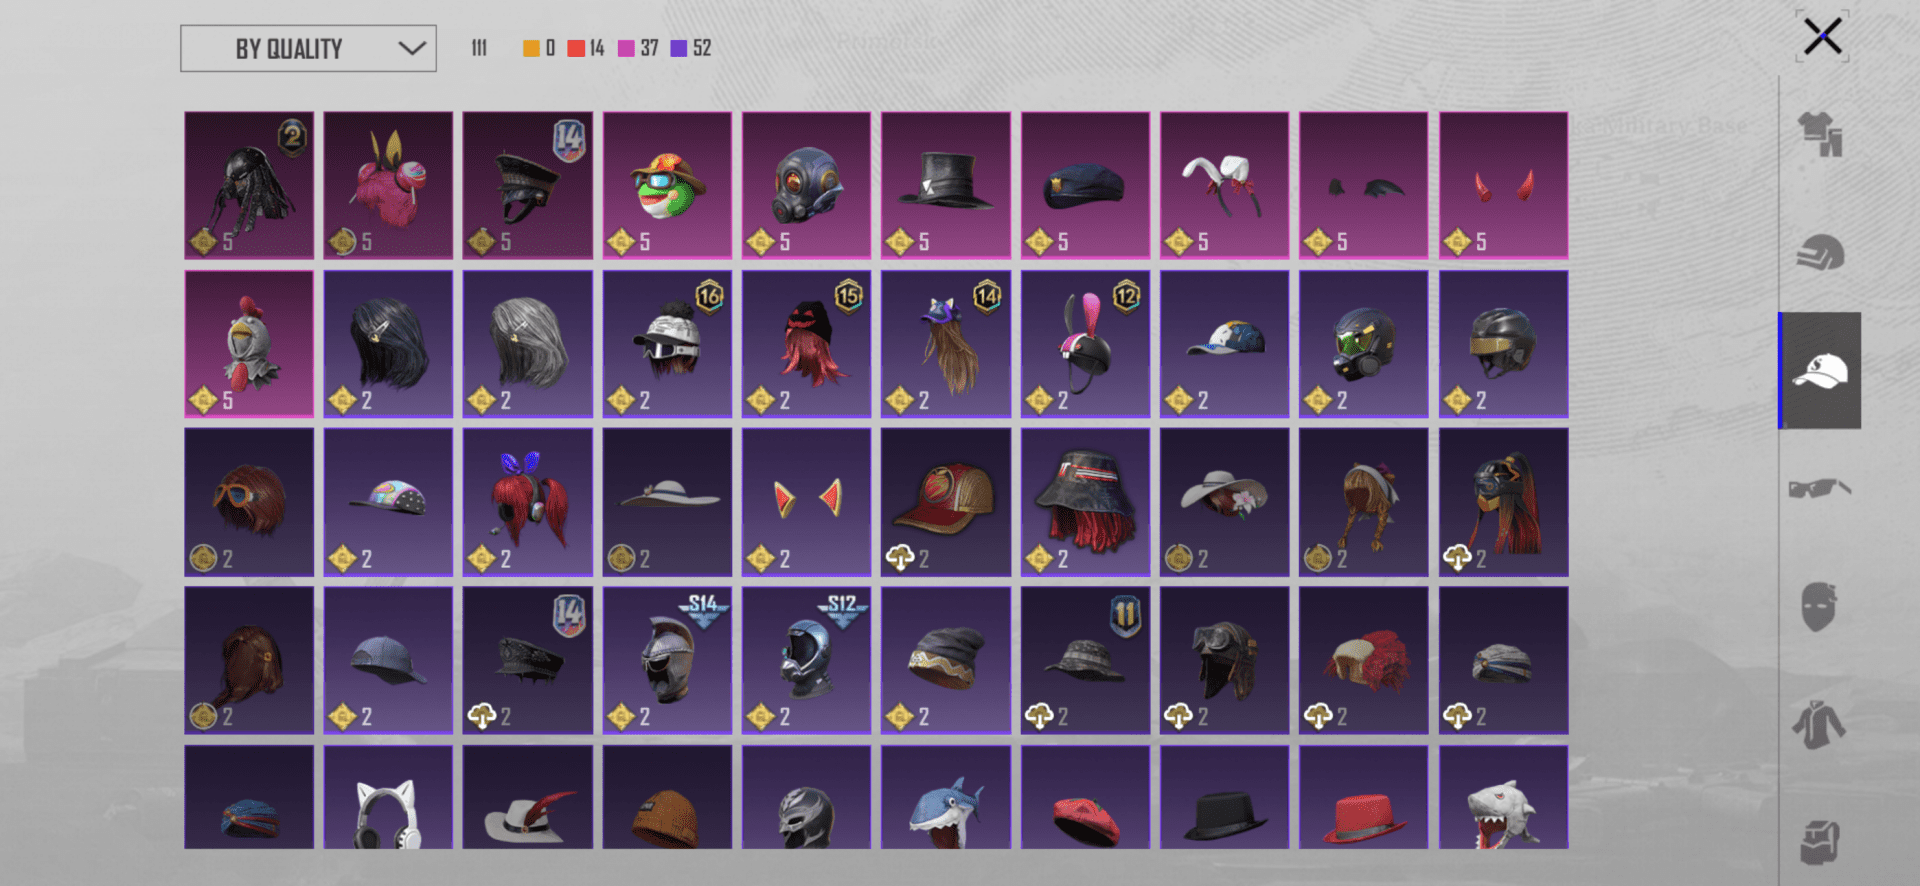
Task: Close the inventory with X button
Action: [1823, 37]
